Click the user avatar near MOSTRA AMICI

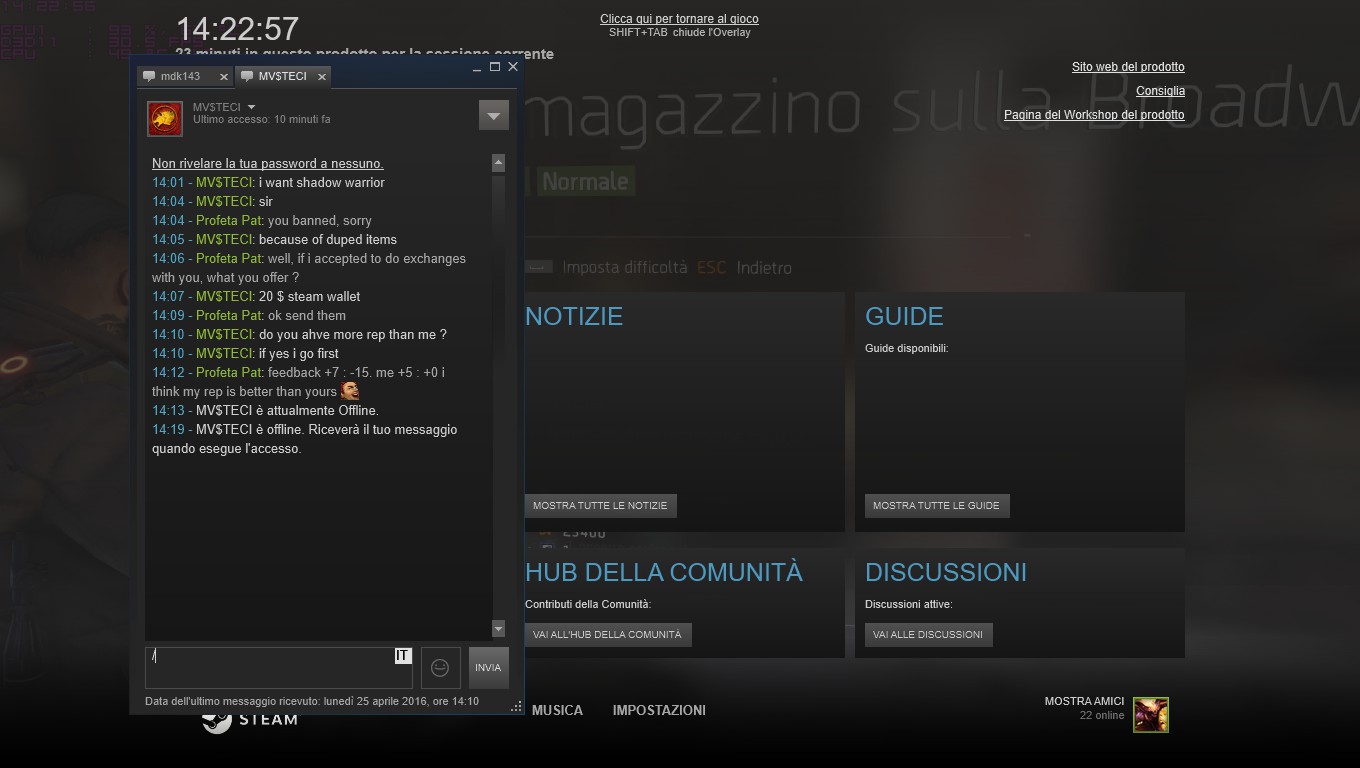coord(1151,715)
